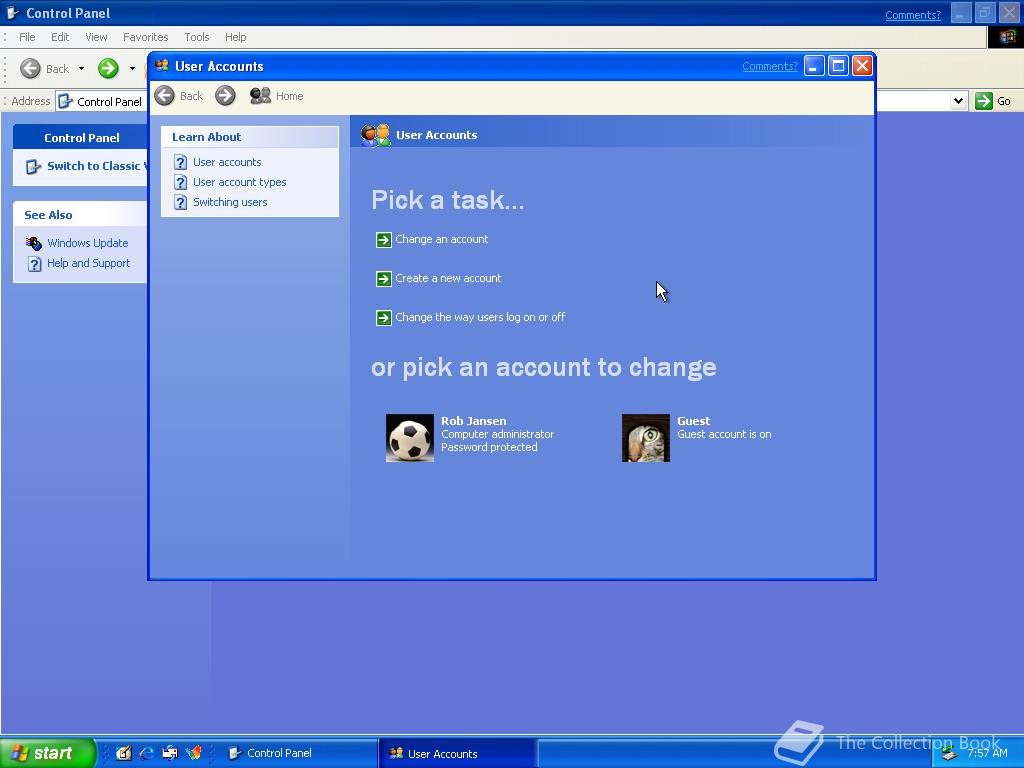Click Control Panel title bar icon

pyautogui.click(x=12, y=13)
